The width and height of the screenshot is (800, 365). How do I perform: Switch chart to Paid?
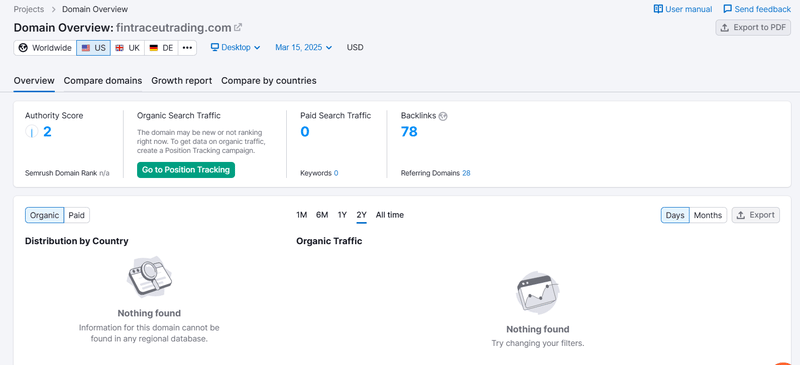coord(77,215)
